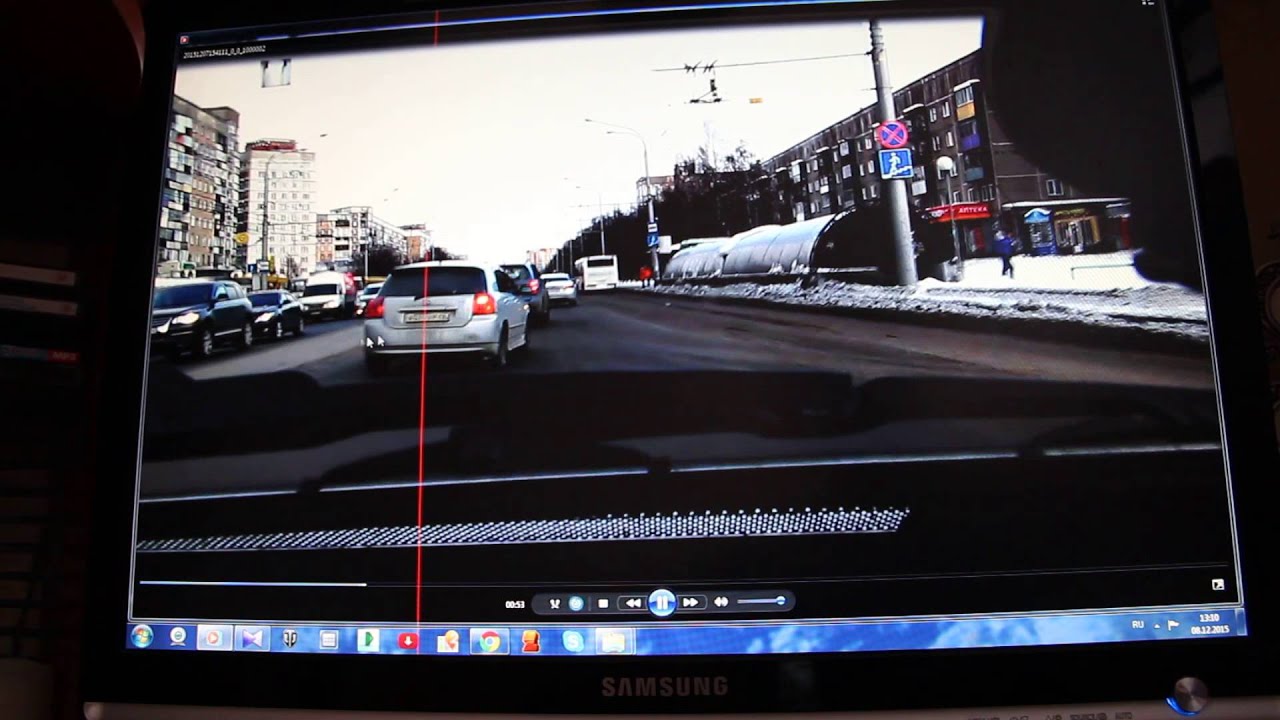Open the red-yellow app taskbar icon
Viewport: 1280px width, 720px height.
click(530, 642)
